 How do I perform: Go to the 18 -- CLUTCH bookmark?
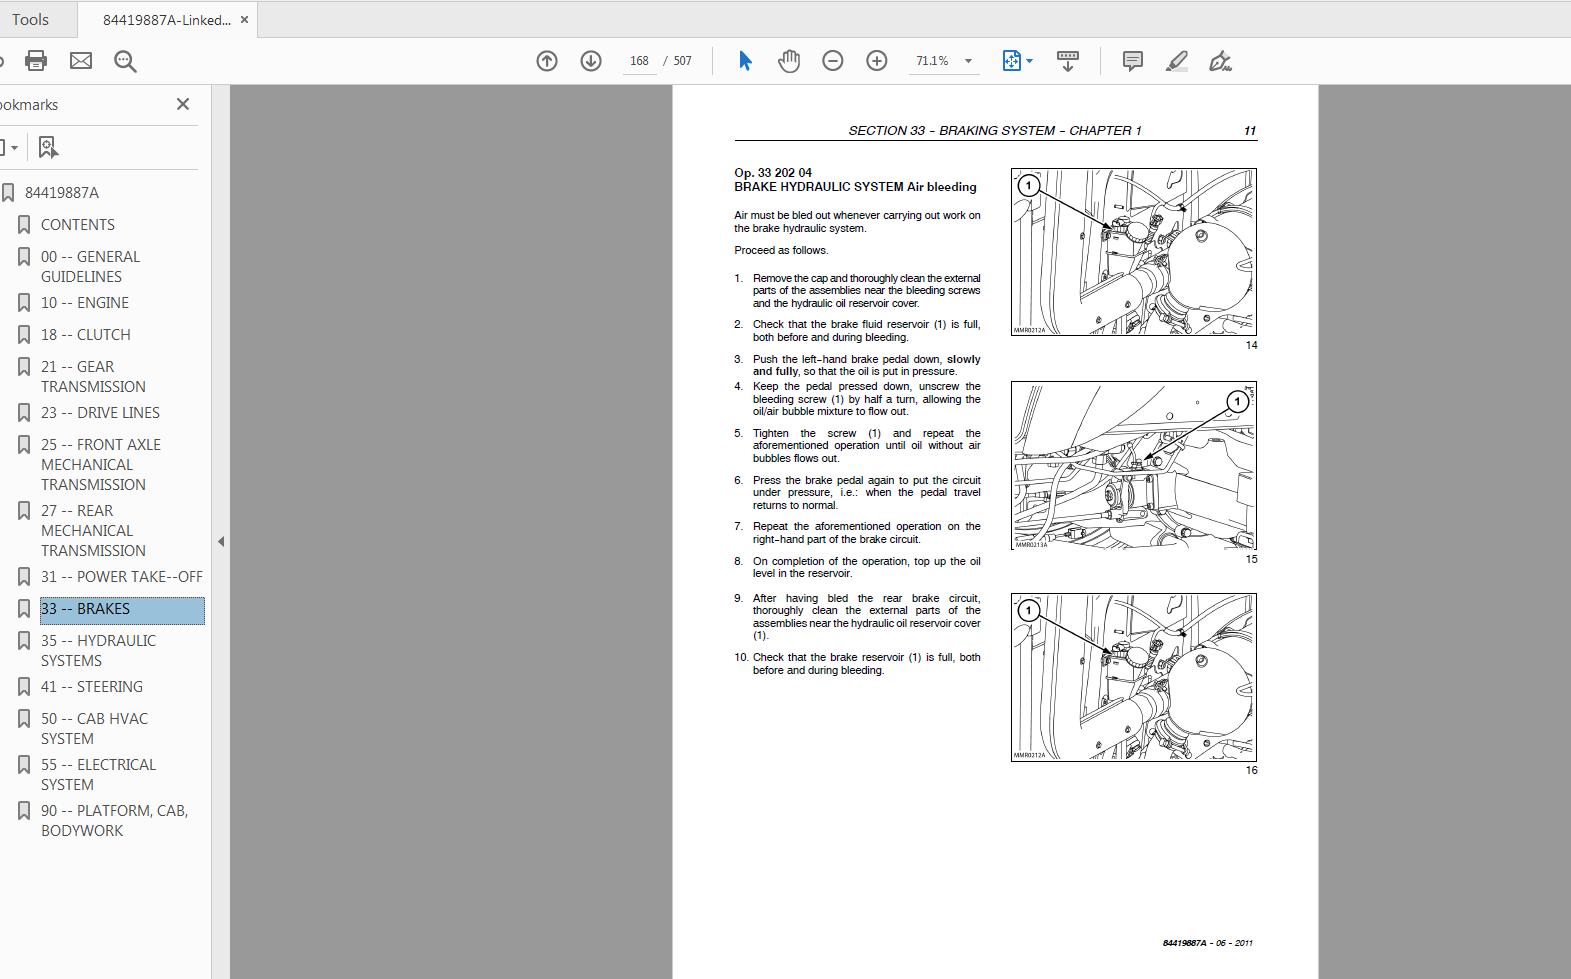(86, 335)
